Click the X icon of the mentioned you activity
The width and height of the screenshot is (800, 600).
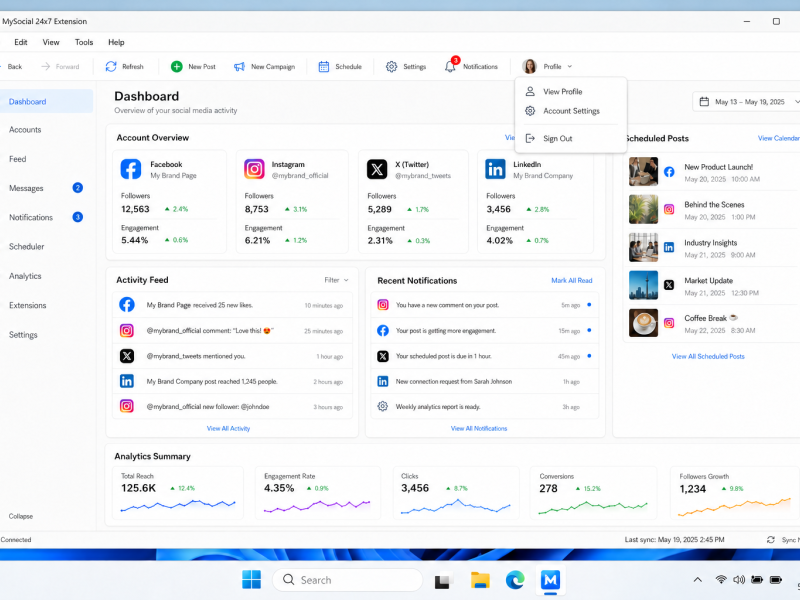[x=127, y=356]
